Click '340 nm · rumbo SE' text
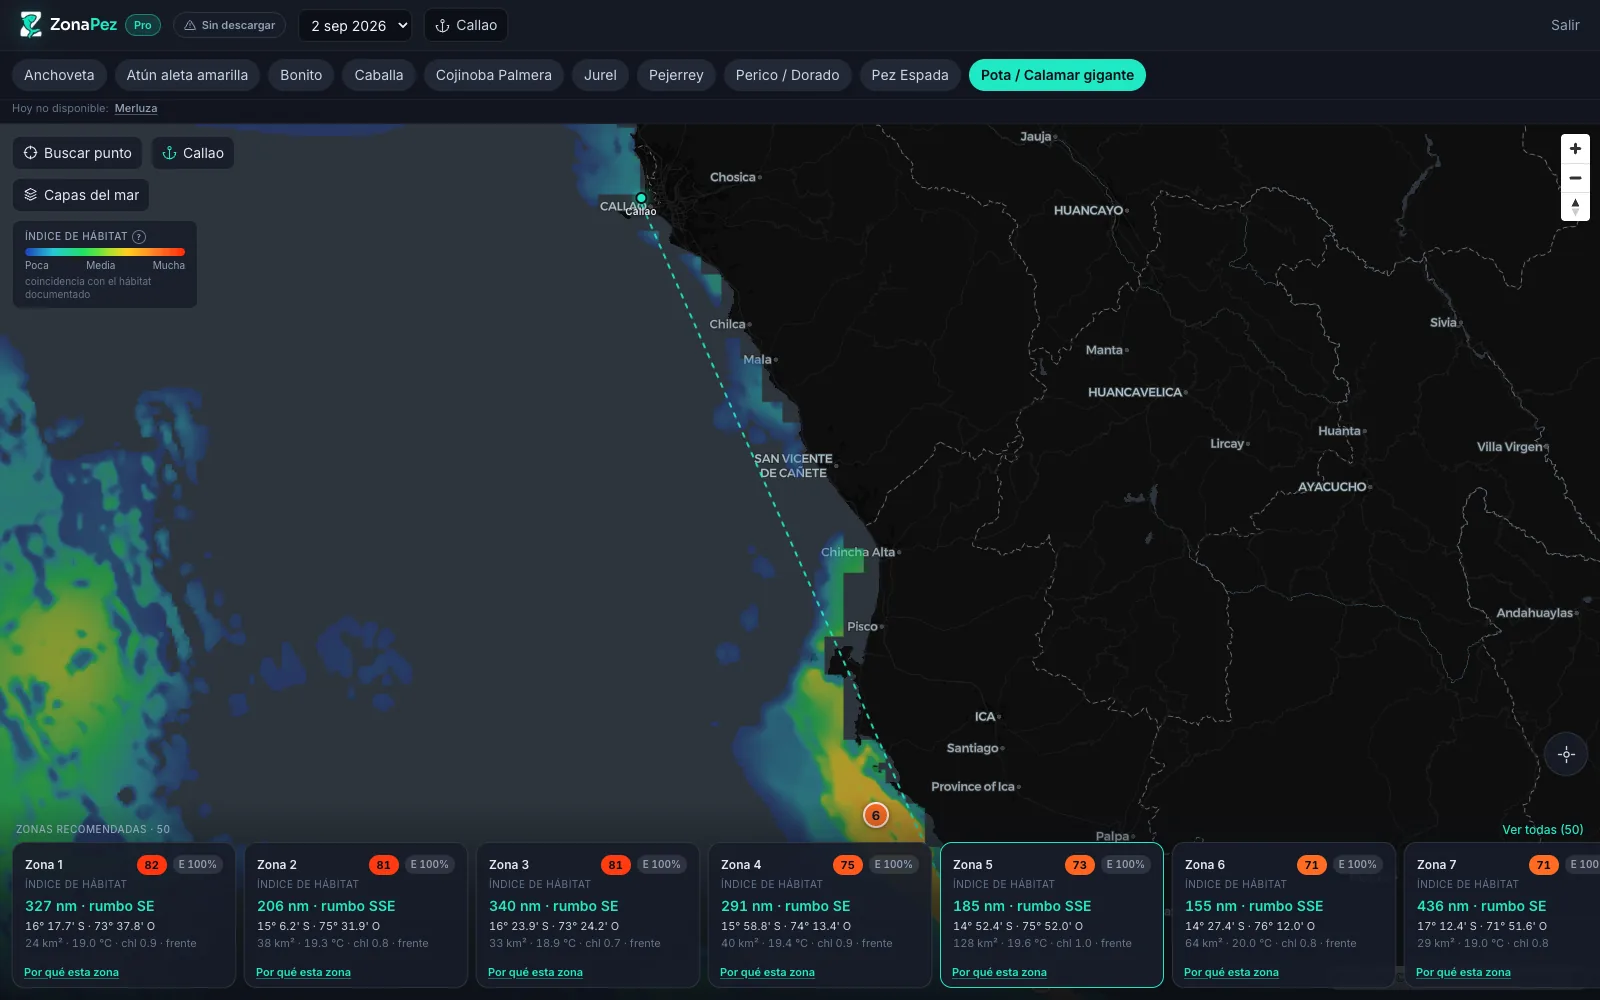Viewport: 1600px width, 1000px height. tap(554, 906)
